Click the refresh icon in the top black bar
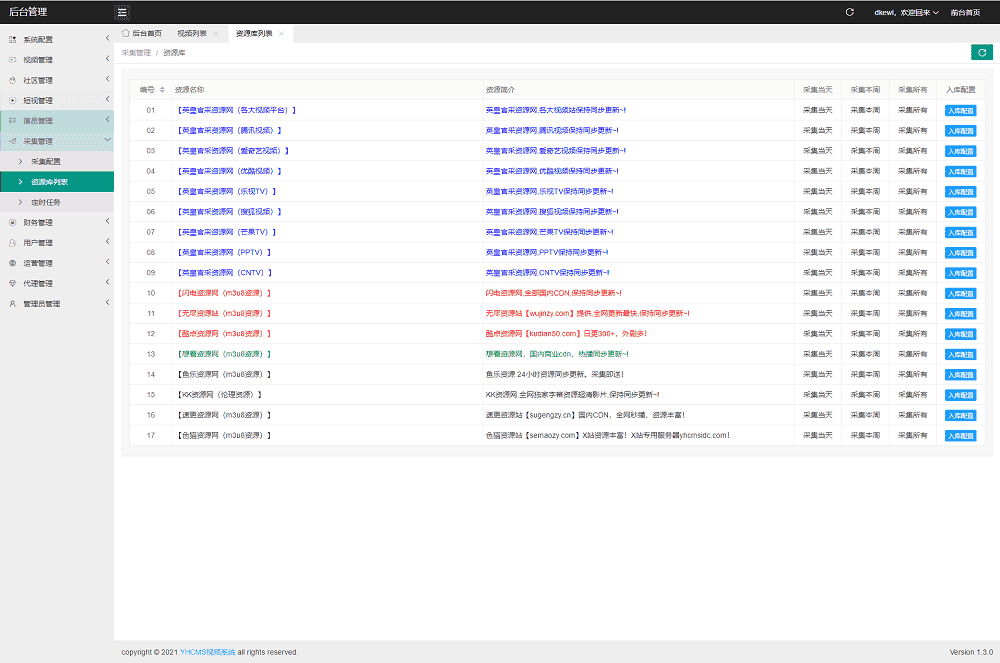 849,12
